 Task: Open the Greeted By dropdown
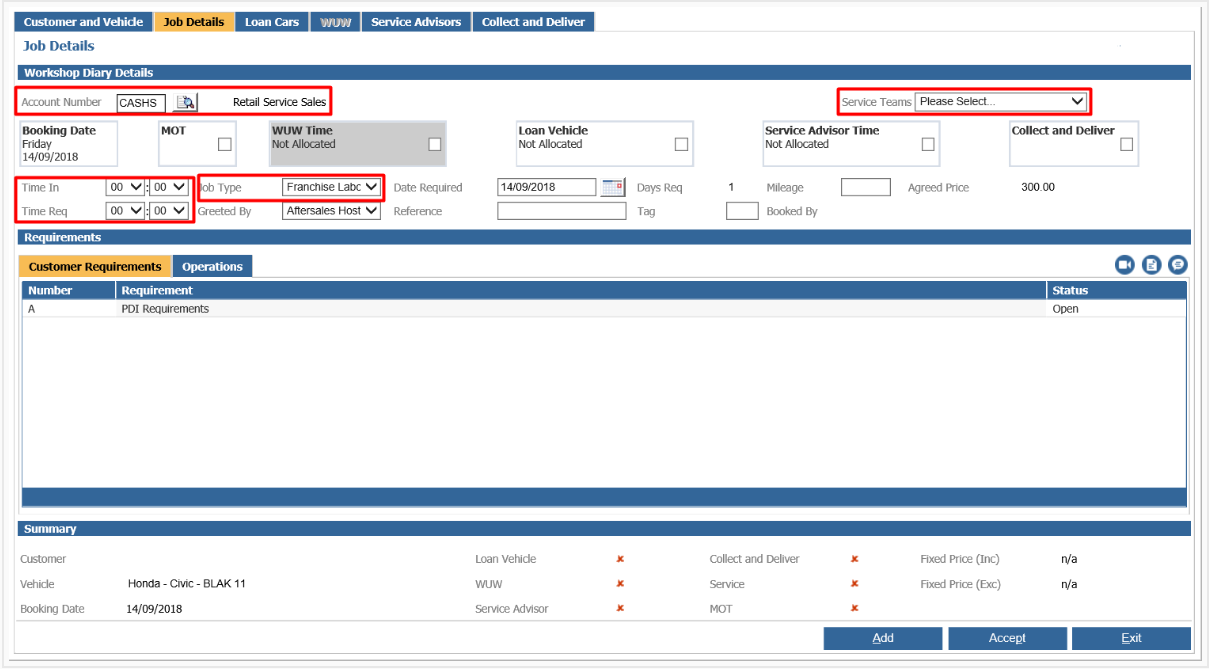click(331, 210)
